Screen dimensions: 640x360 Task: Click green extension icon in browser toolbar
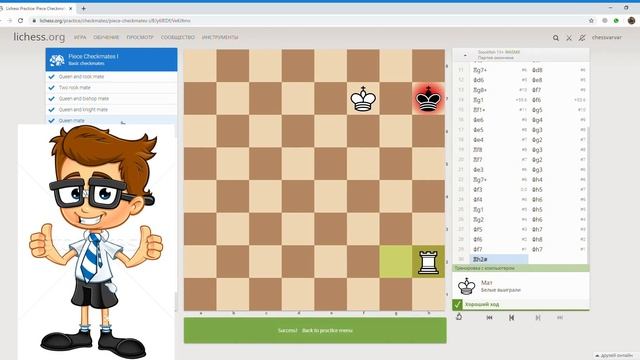tap(616, 20)
